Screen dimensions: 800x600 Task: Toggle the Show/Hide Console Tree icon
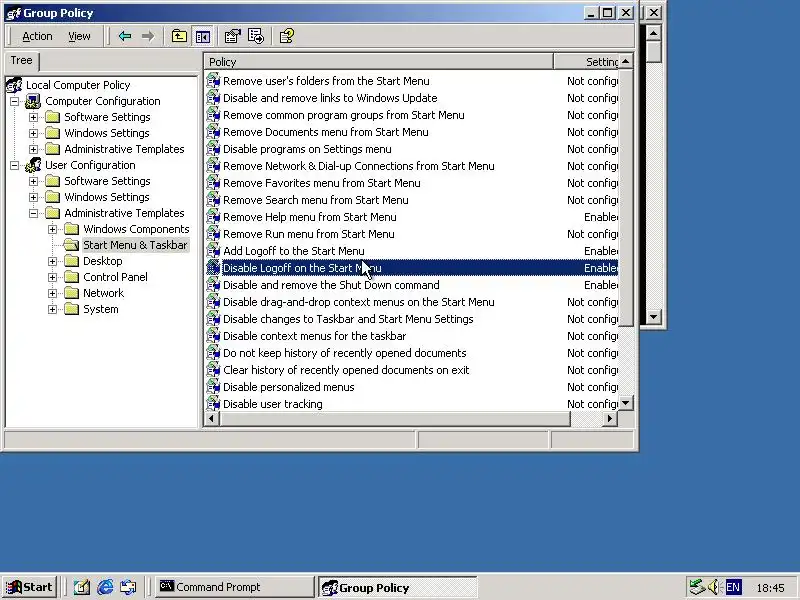(203, 36)
